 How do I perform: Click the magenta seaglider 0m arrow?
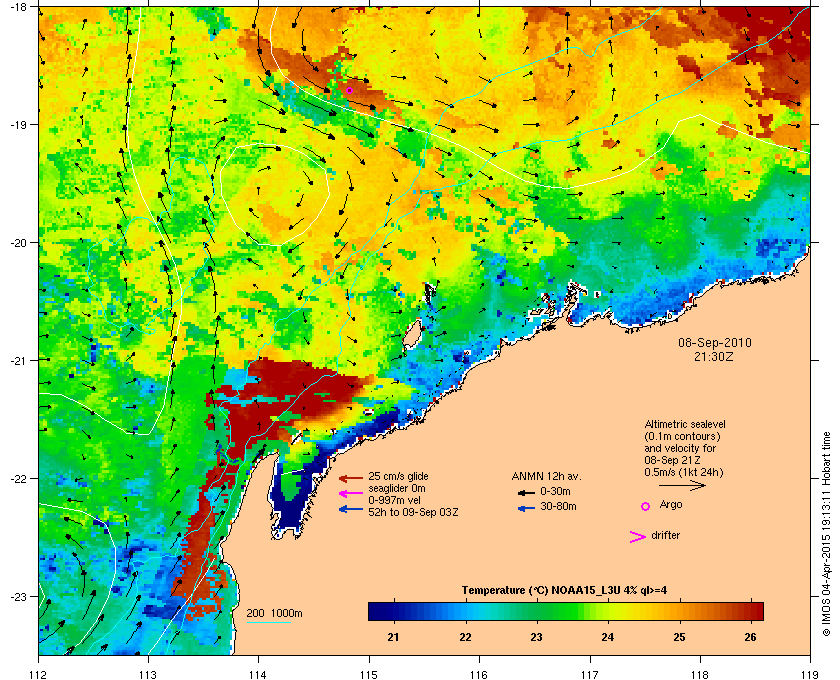coord(351,494)
